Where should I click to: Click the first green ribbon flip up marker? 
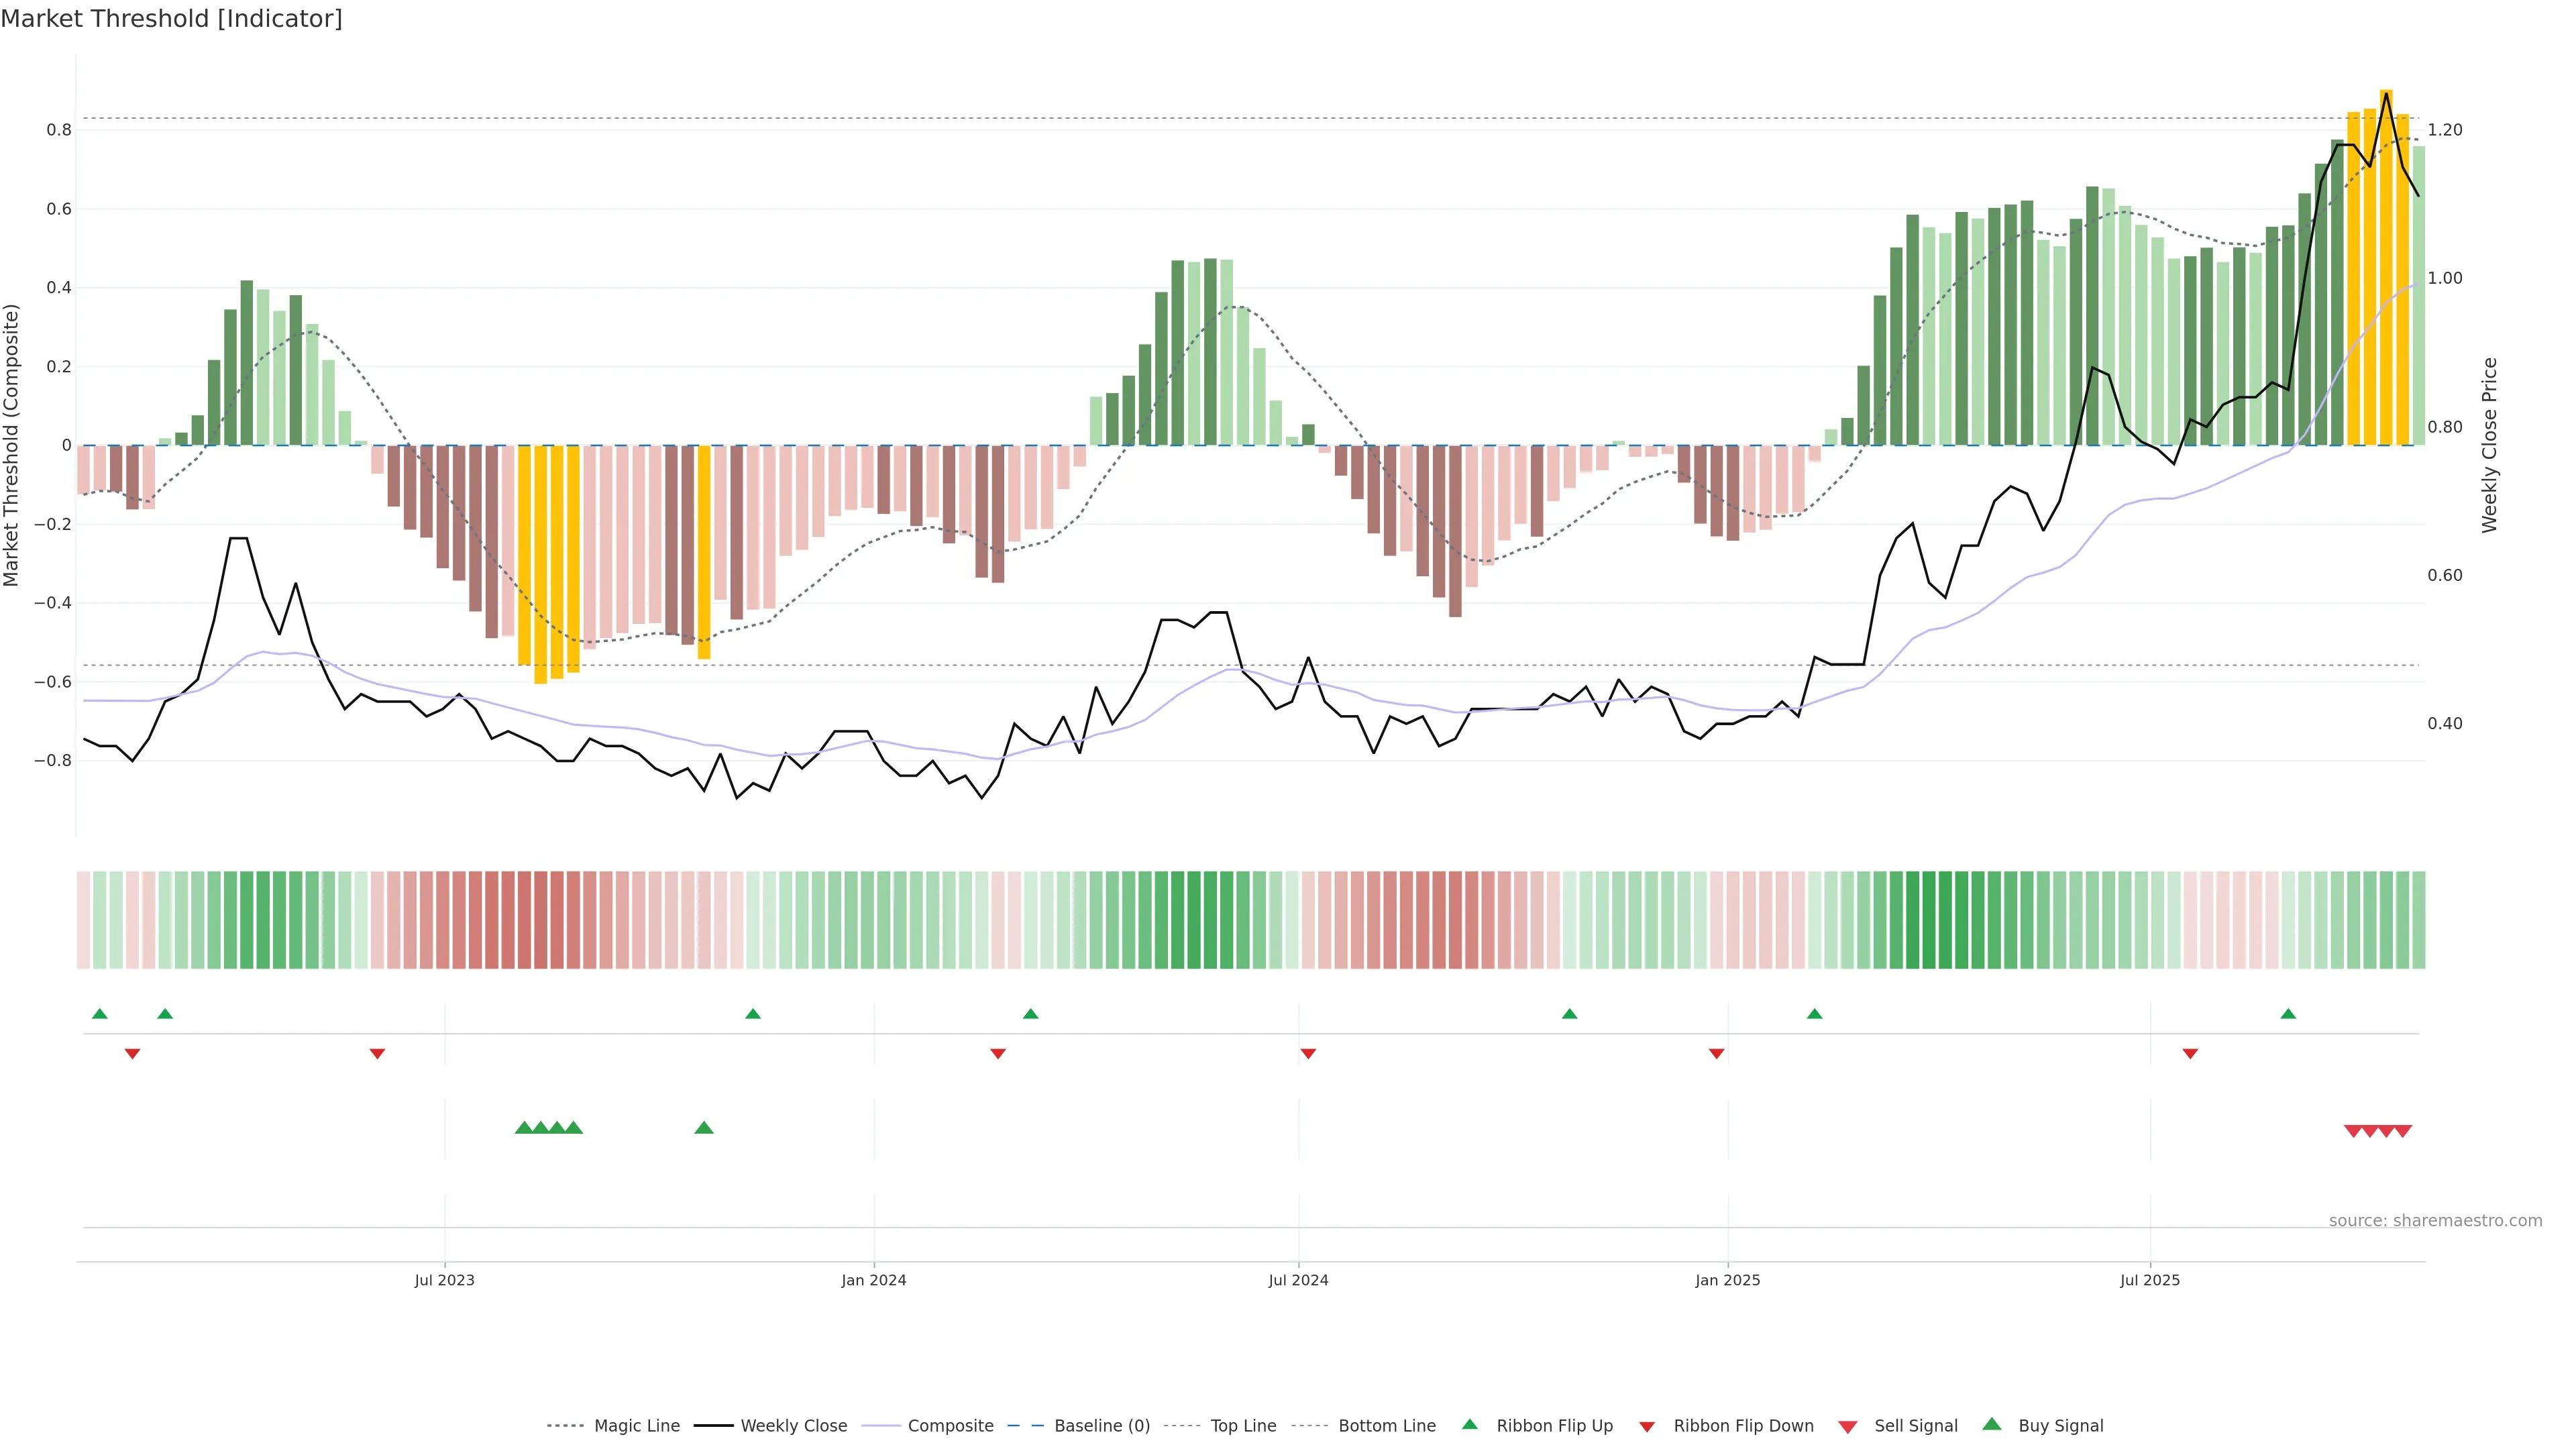100,1014
